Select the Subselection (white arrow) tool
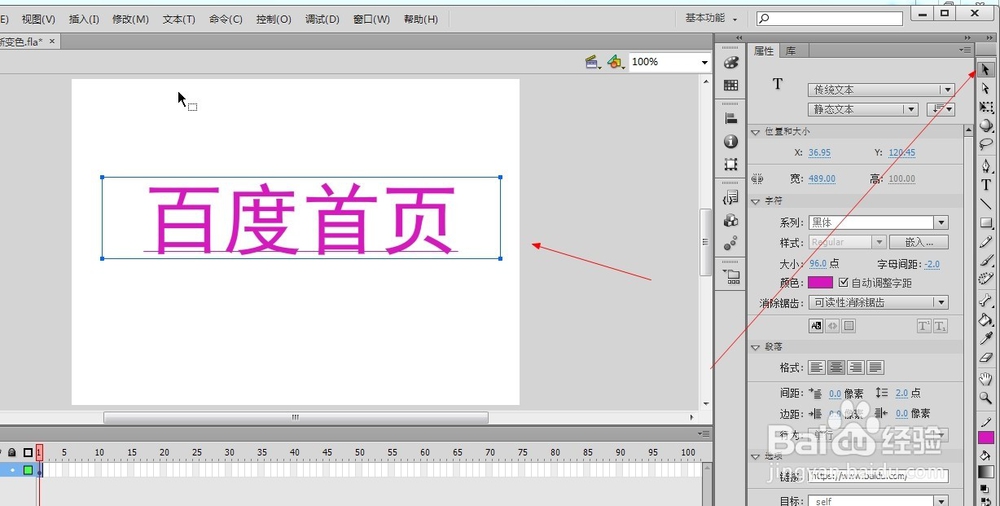 coord(986,89)
